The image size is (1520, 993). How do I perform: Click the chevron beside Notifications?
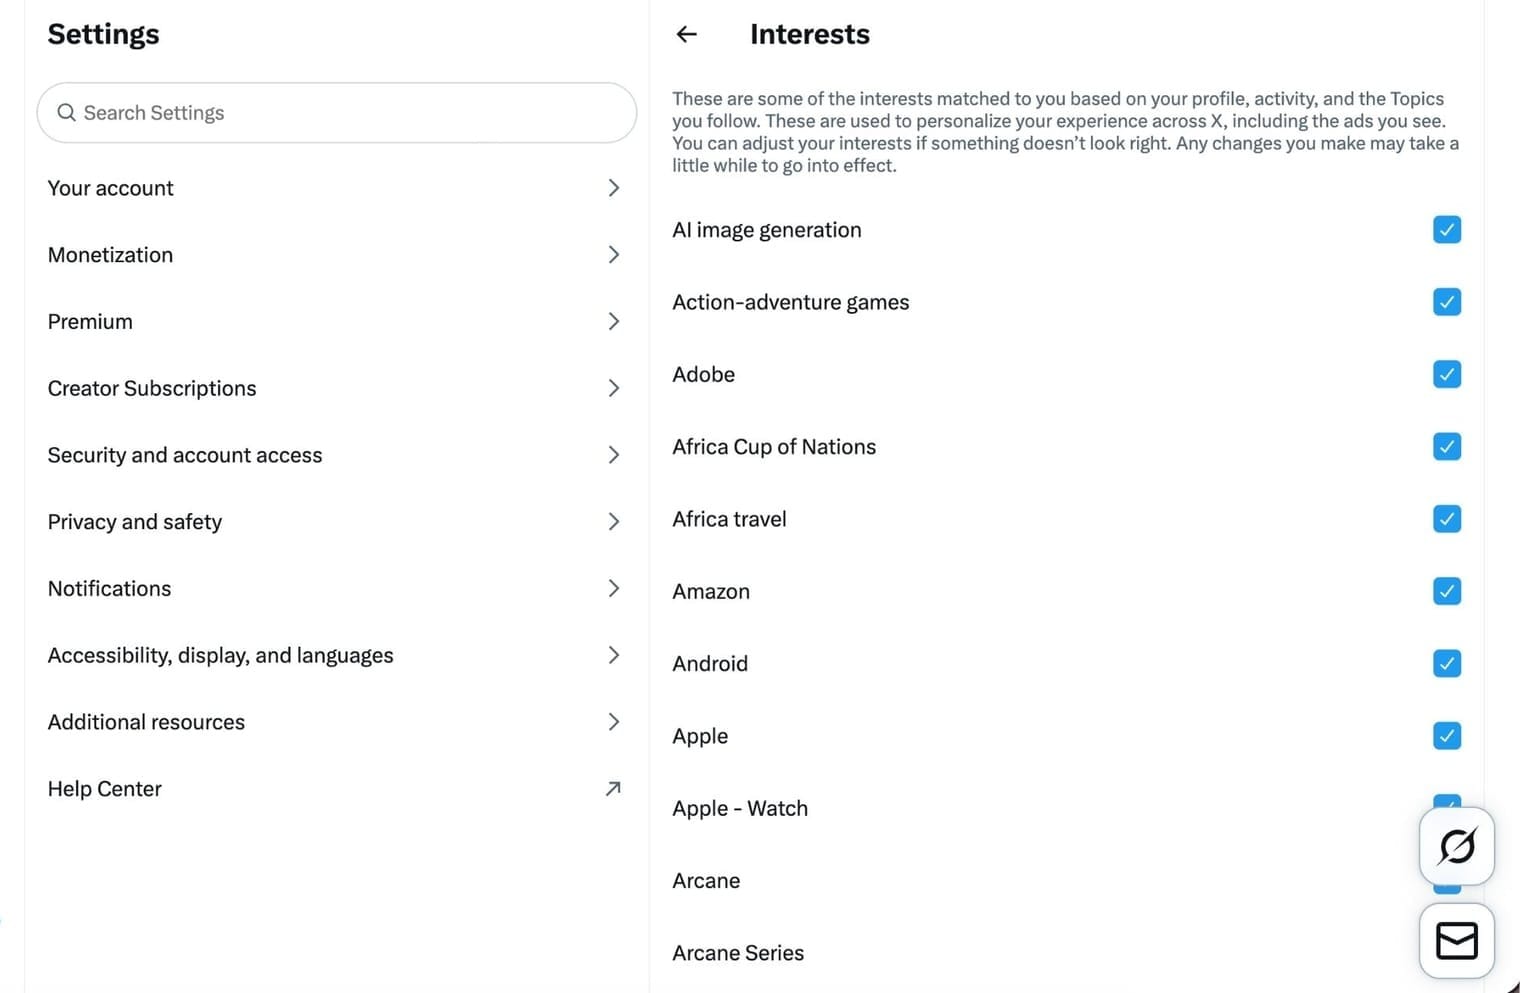pos(613,588)
